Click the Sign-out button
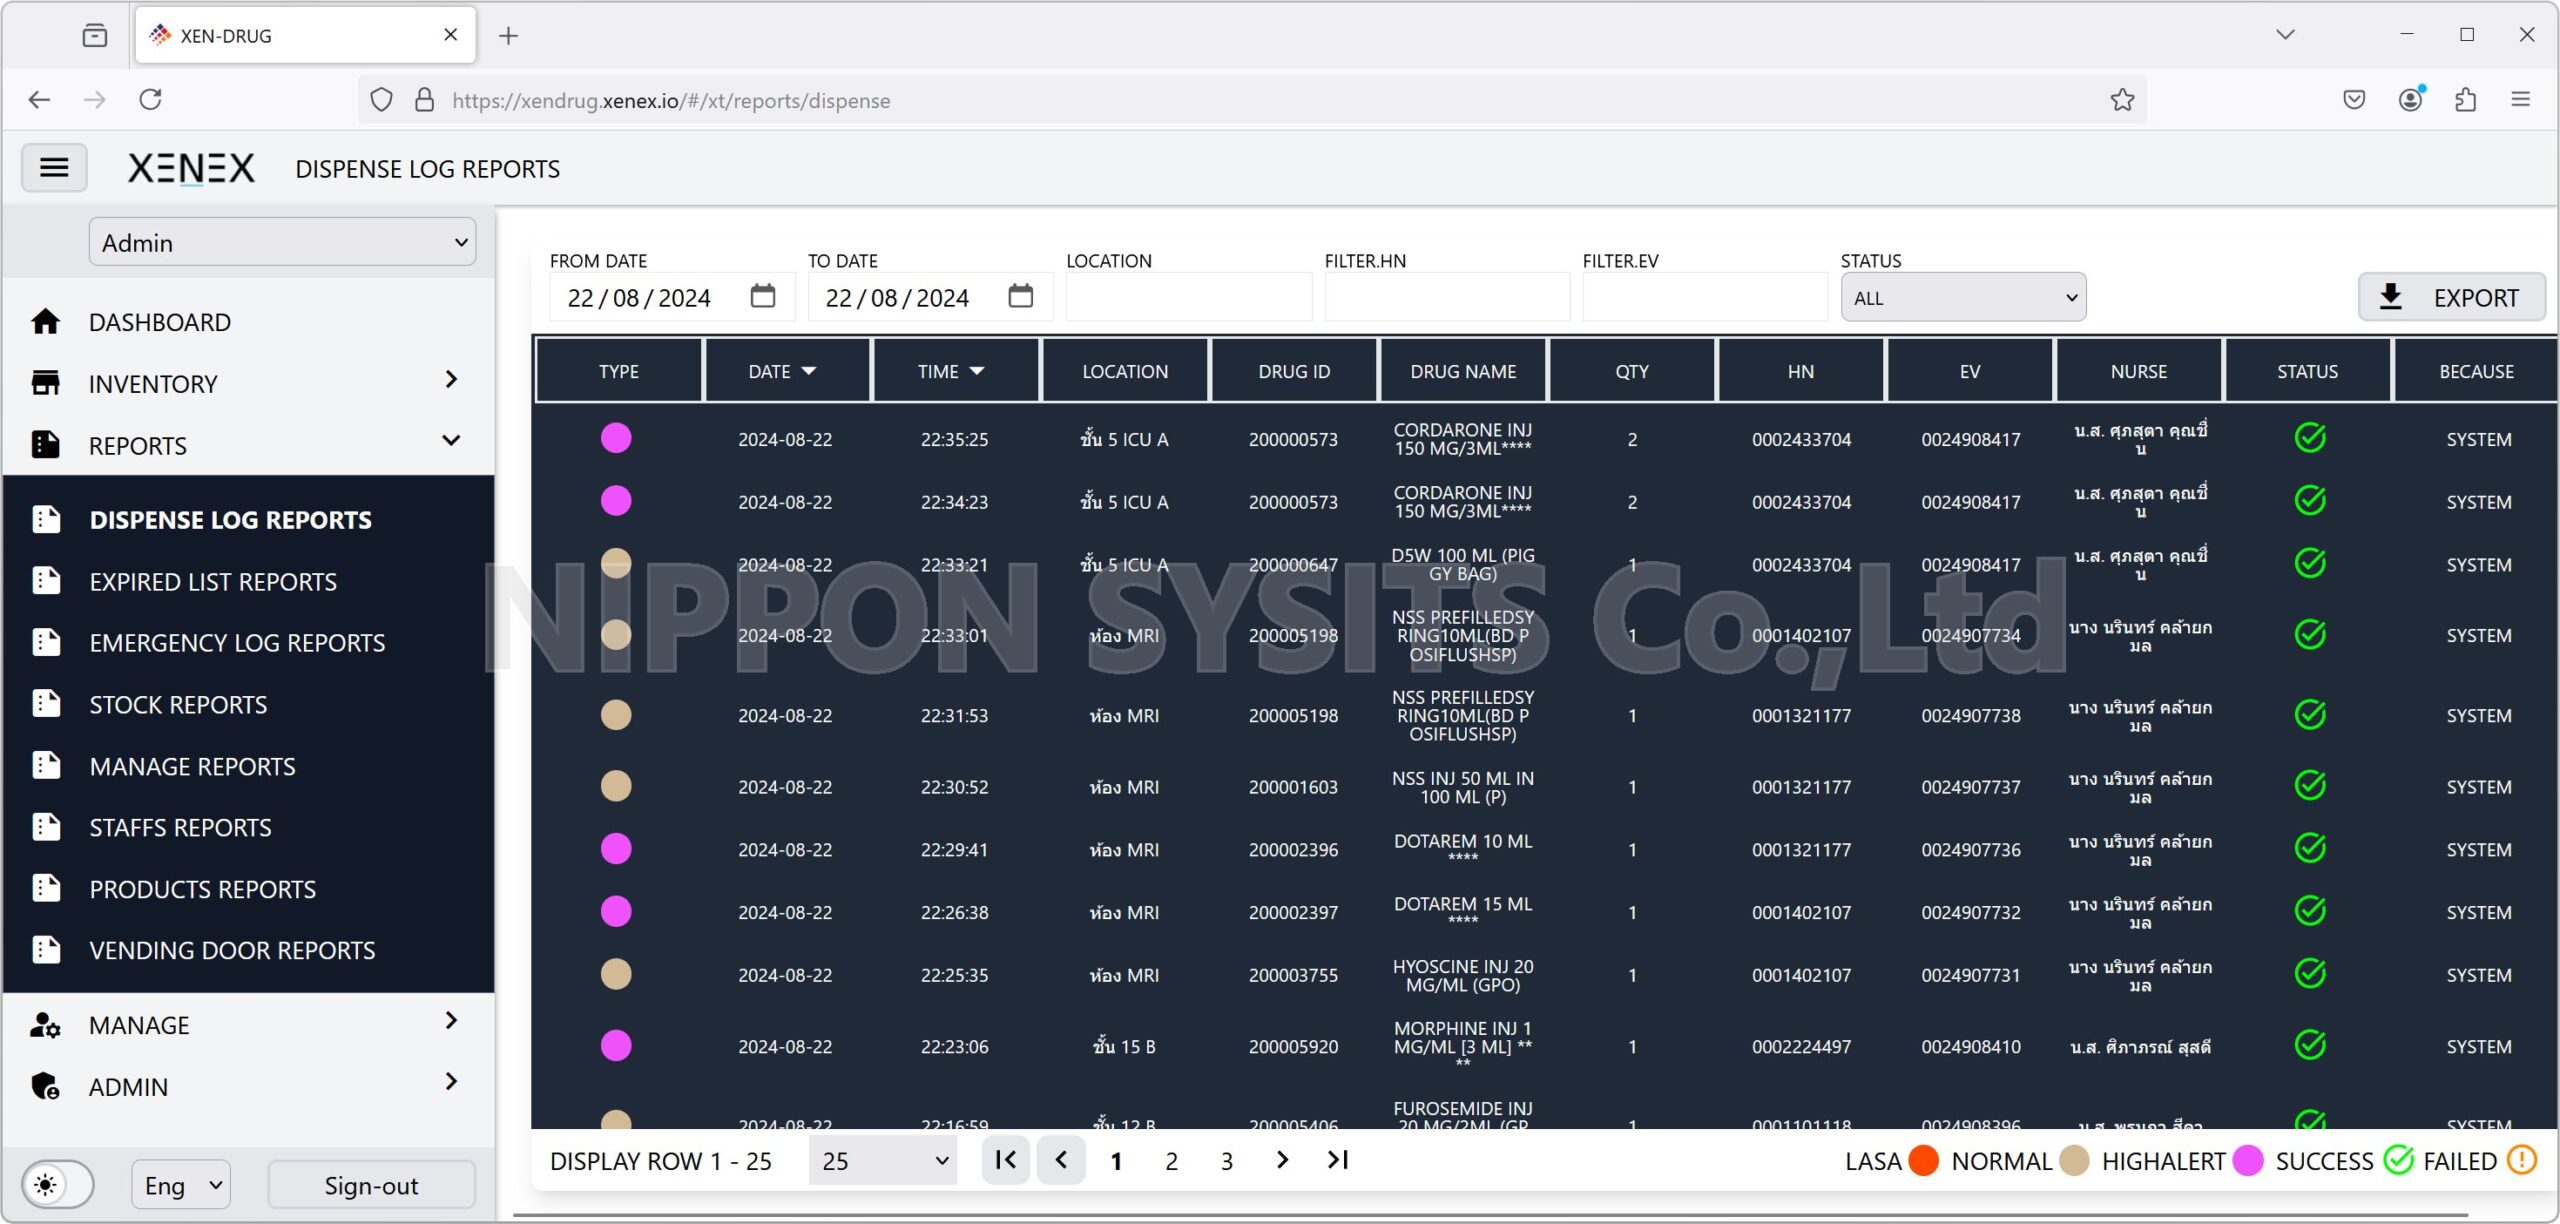The width and height of the screenshot is (2560, 1224). pos(370,1185)
